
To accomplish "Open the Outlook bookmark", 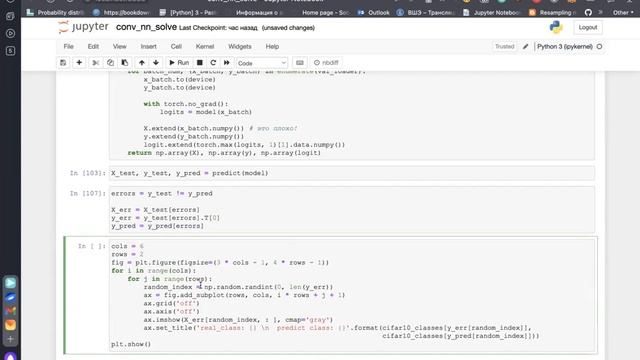I will pyautogui.click(x=373, y=13).
